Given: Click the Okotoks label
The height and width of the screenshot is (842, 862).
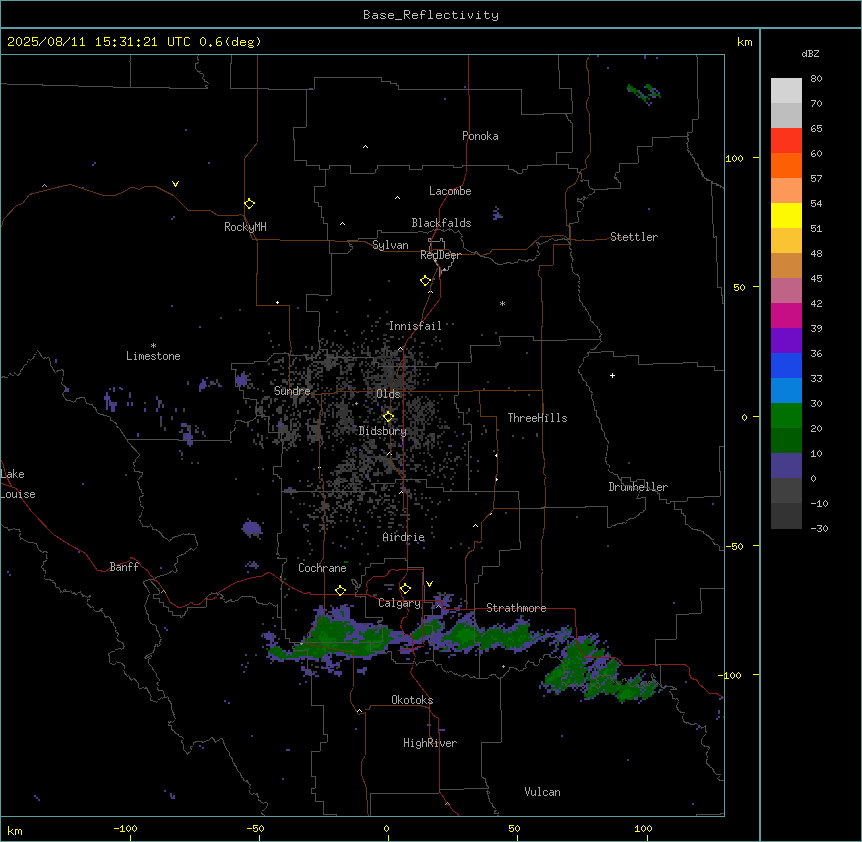Looking at the screenshot, I should point(412,700).
